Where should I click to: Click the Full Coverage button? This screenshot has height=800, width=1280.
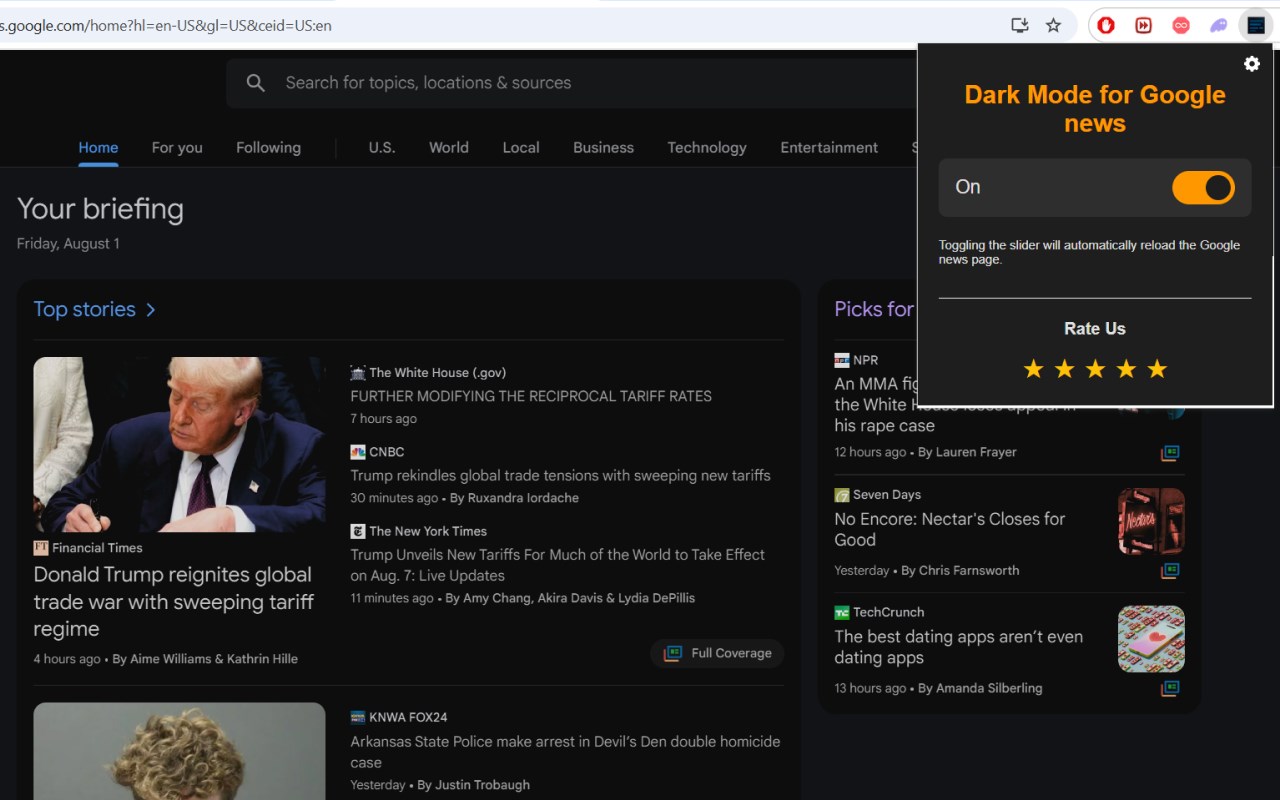(718, 654)
